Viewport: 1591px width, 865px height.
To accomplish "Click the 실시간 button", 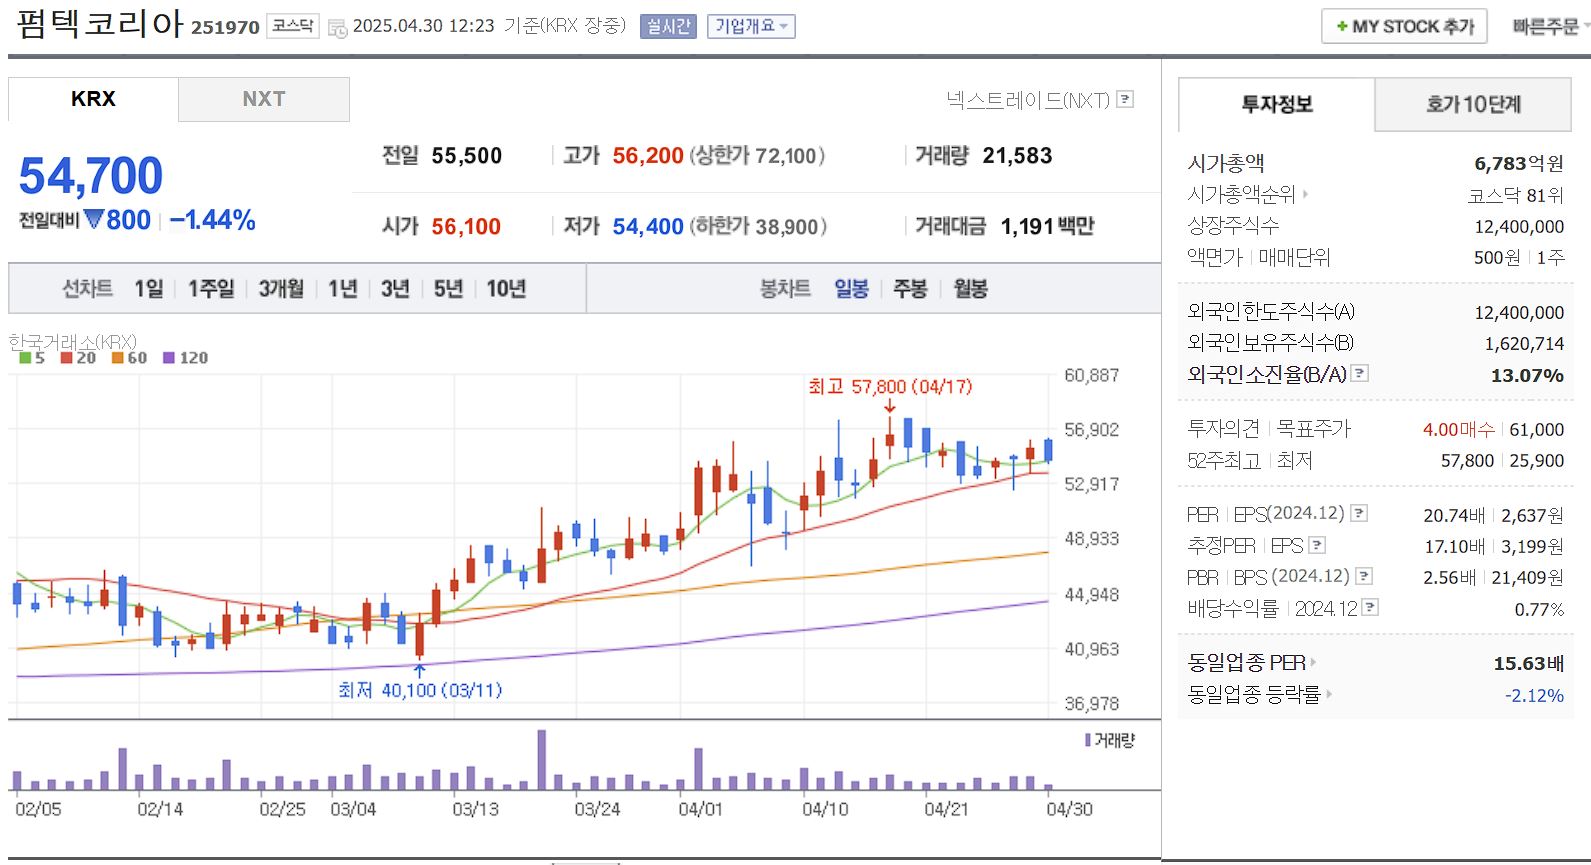I will 668,26.
